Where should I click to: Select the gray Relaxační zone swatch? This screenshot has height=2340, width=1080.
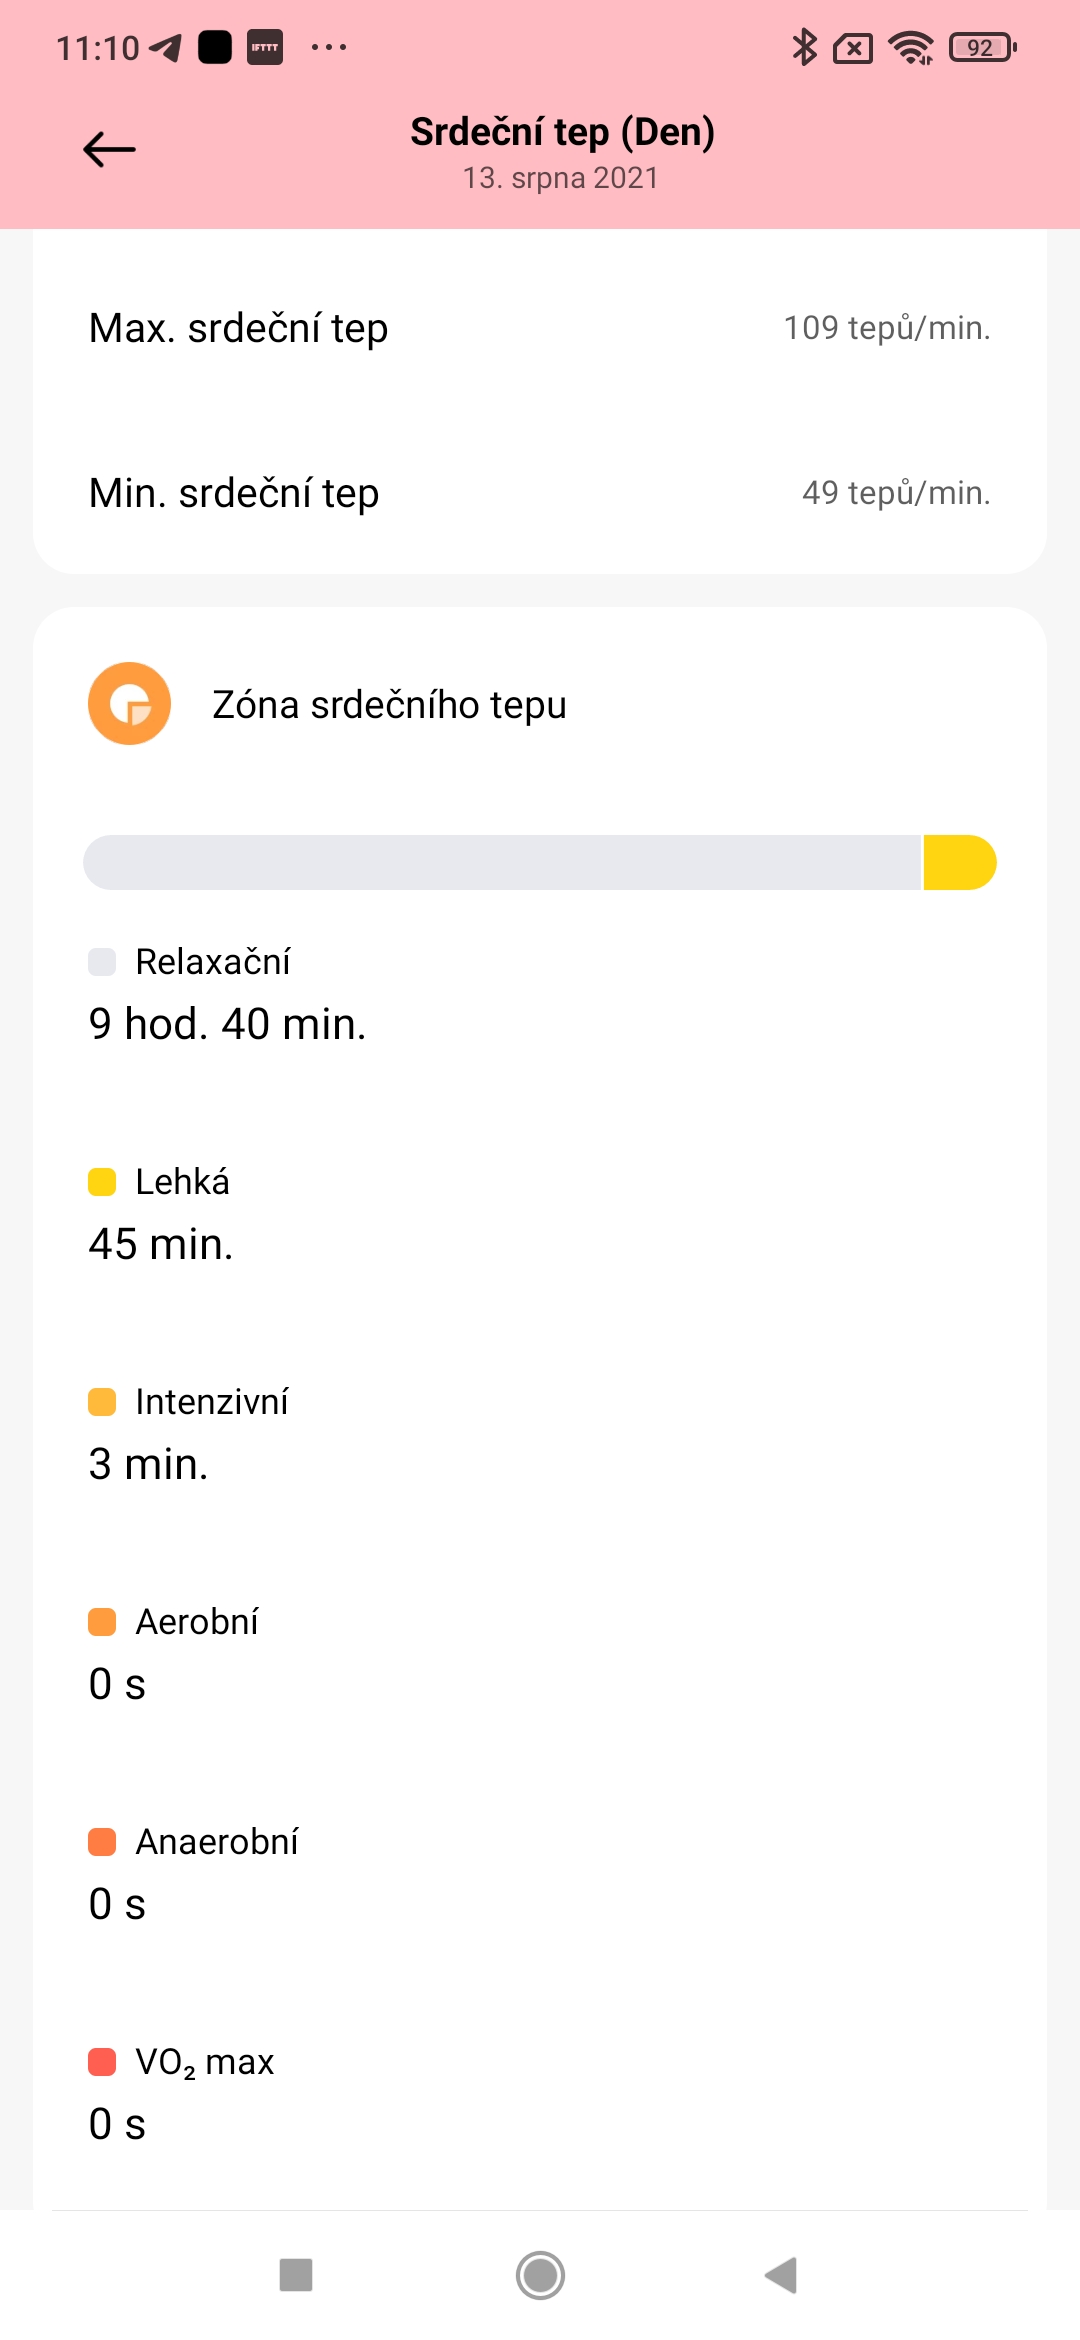tap(102, 962)
